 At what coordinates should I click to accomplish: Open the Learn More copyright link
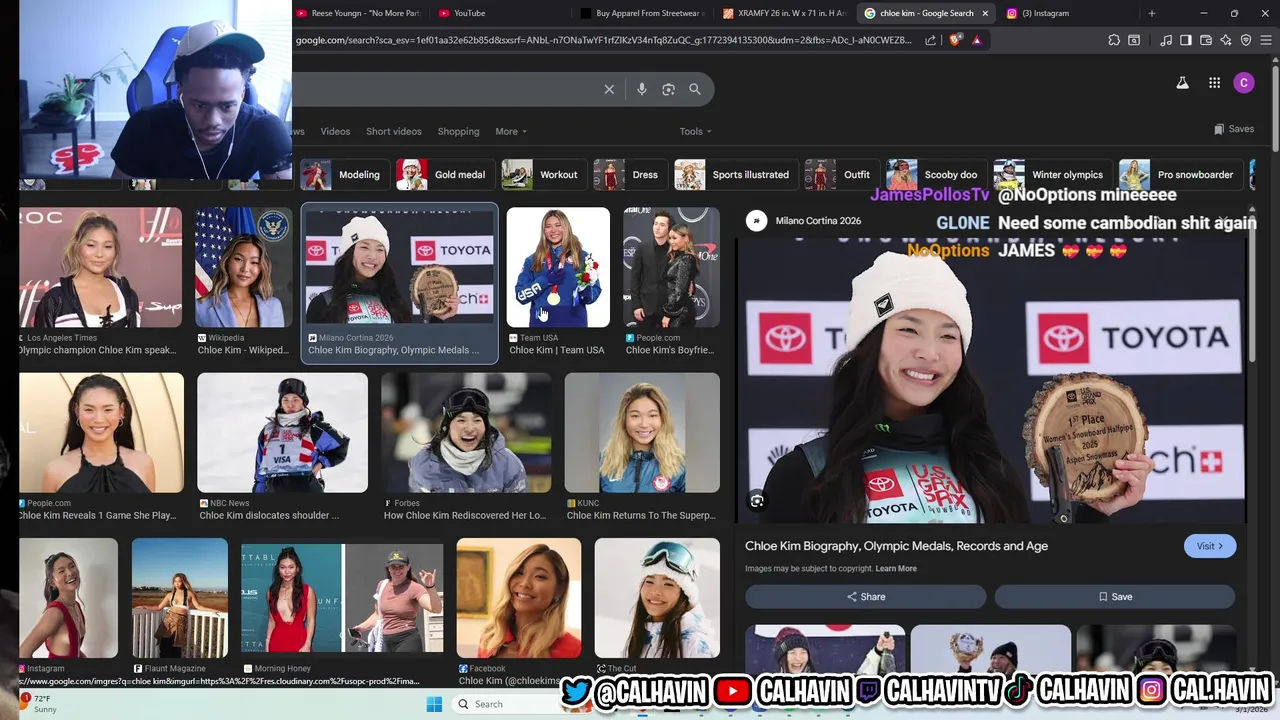click(x=896, y=569)
